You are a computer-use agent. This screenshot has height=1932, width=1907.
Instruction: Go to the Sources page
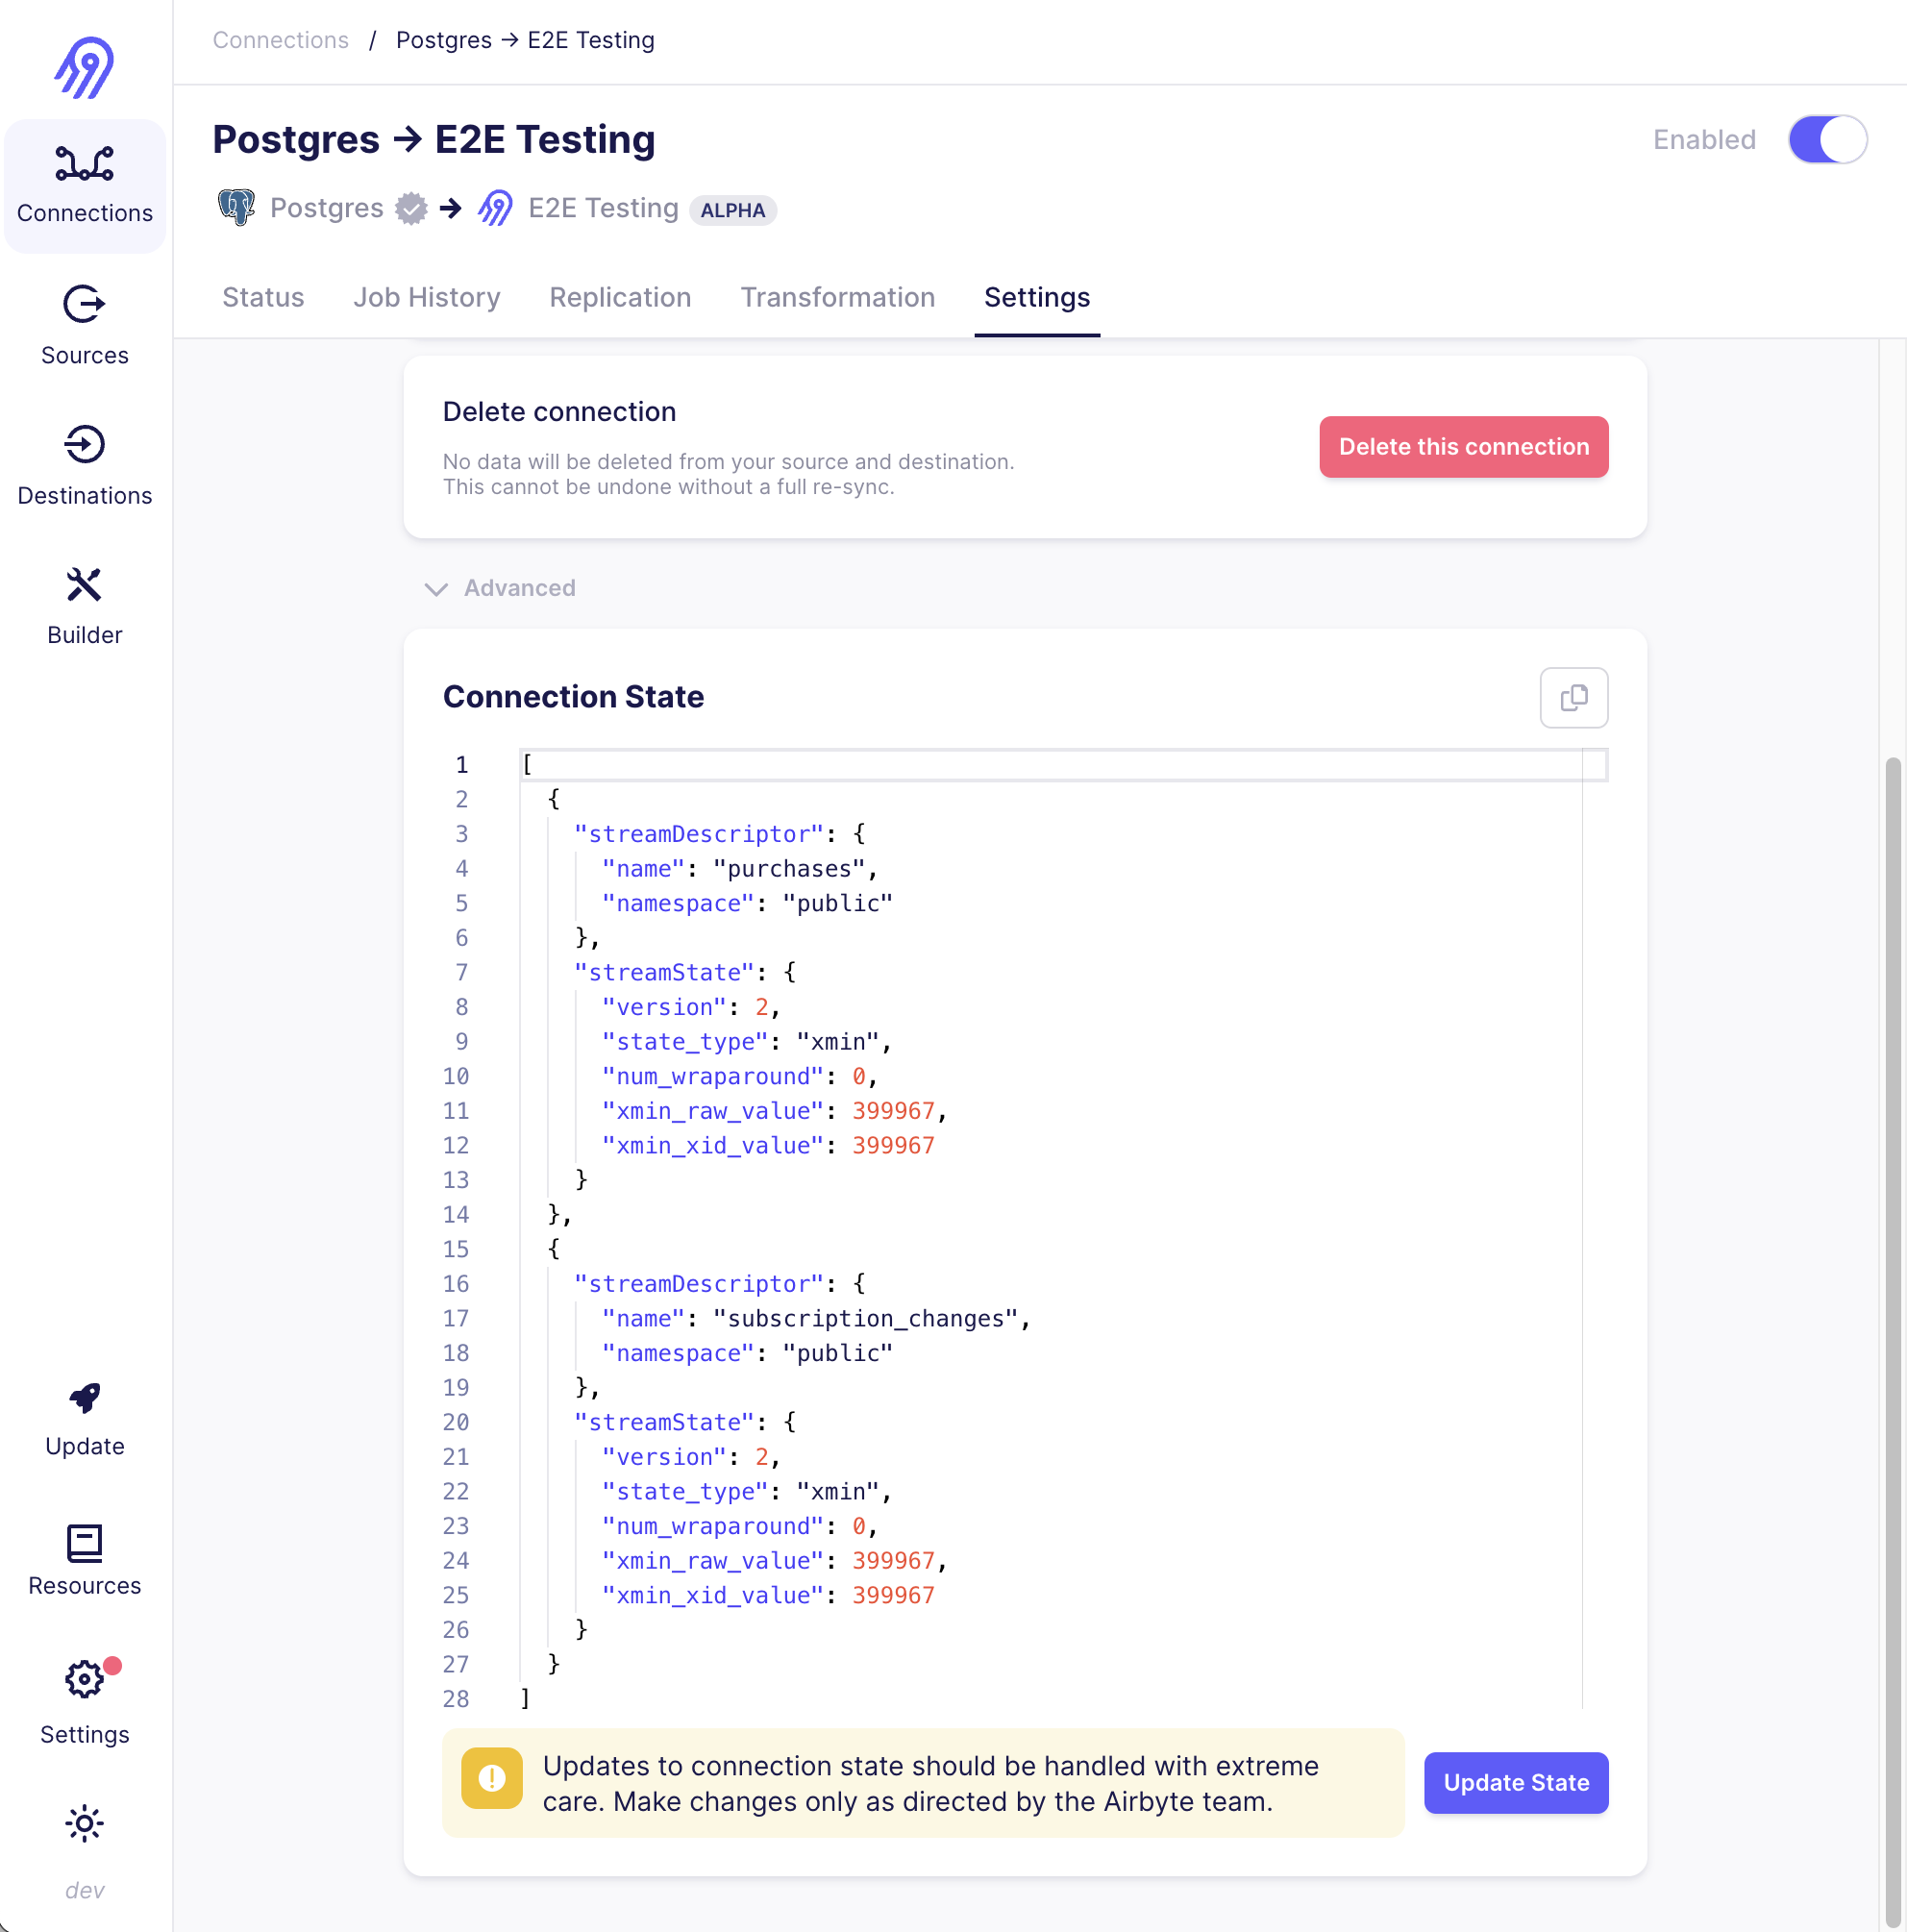(84, 325)
